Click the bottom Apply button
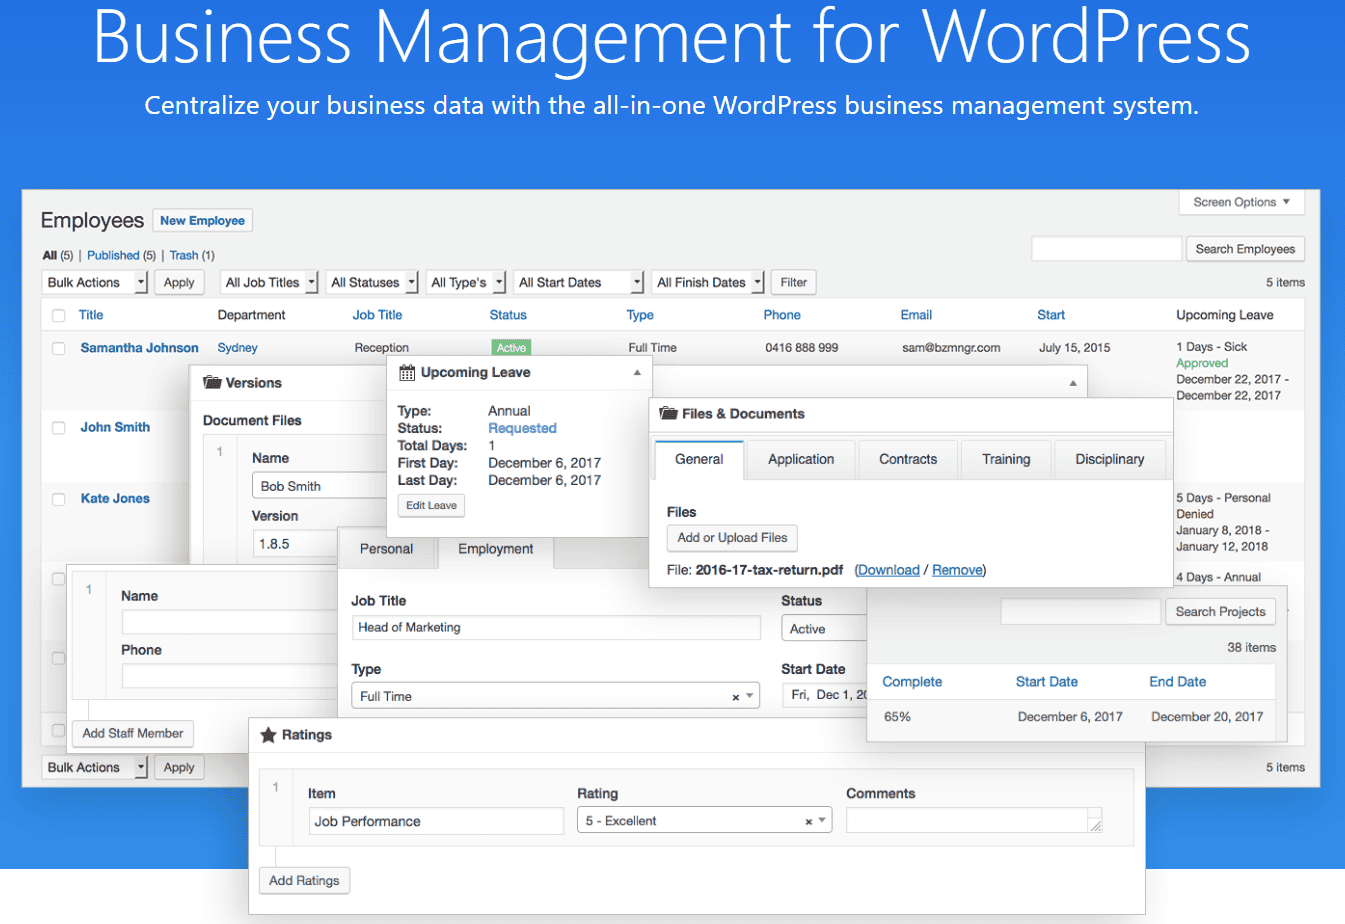This screenshot has width=1345, height=924. 179,768
